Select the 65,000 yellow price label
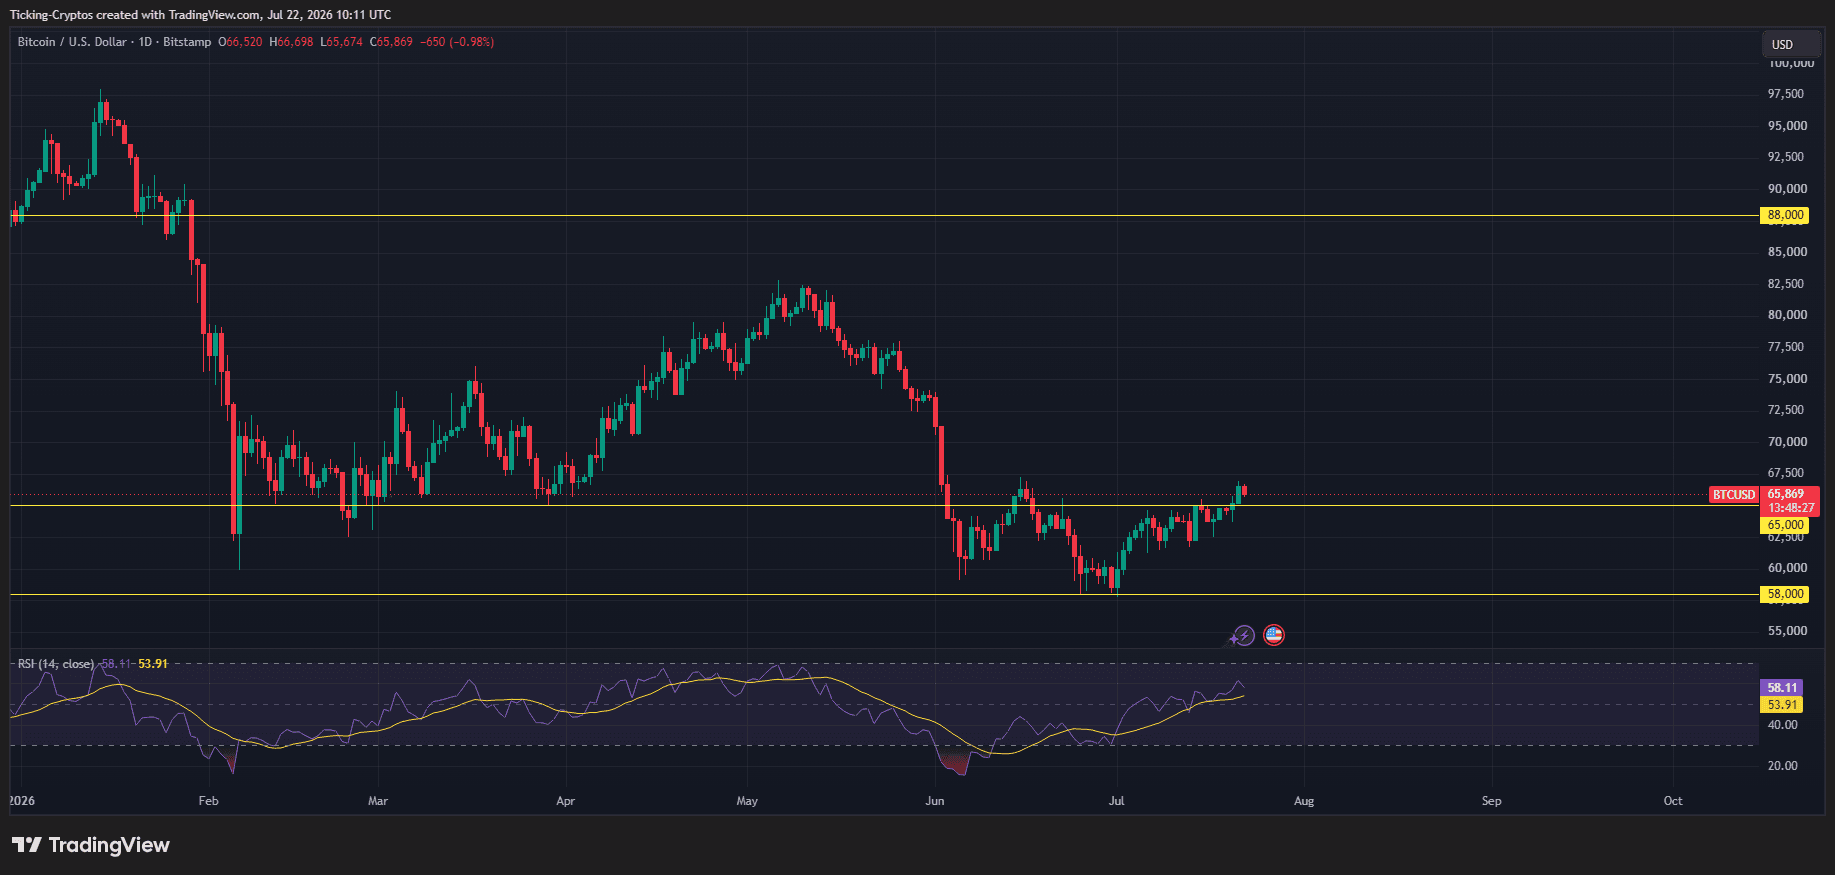Viewport: 1835px width, 875px height. click(x=1785, y=525)
